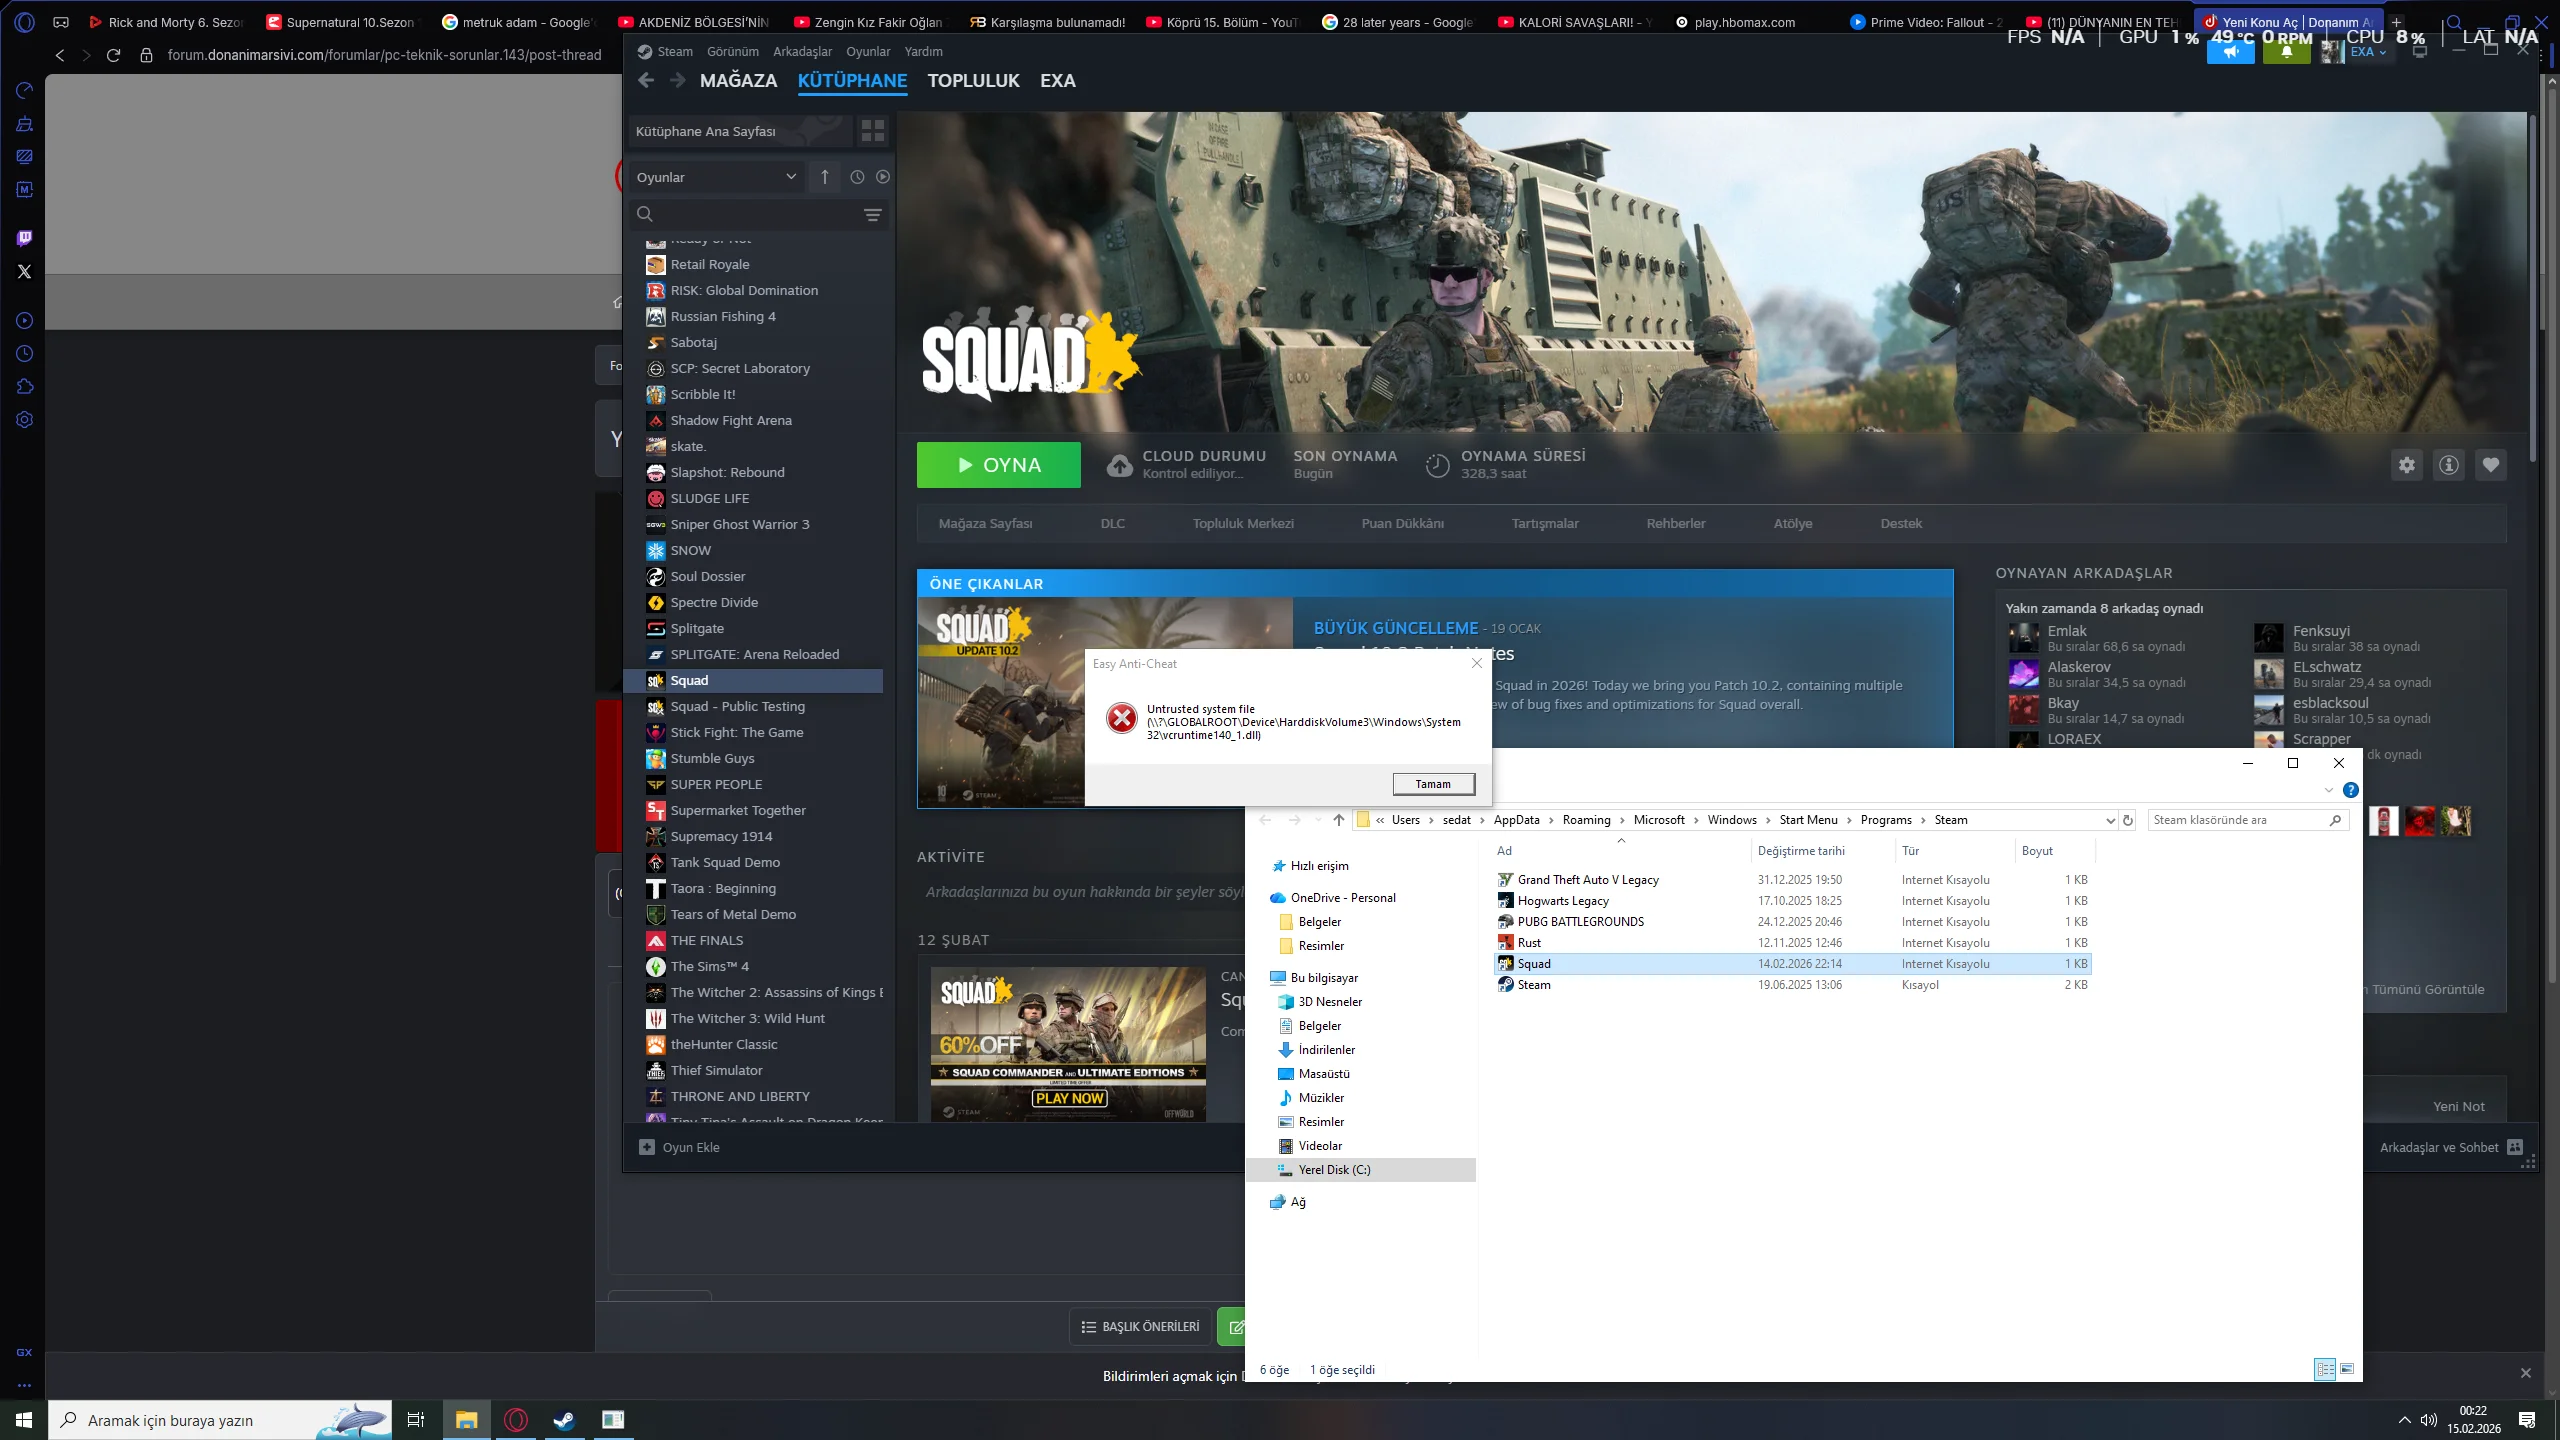
Task: Open Explorer address history dropdown
Action: pyautogui.click(x=2110, y=820)
